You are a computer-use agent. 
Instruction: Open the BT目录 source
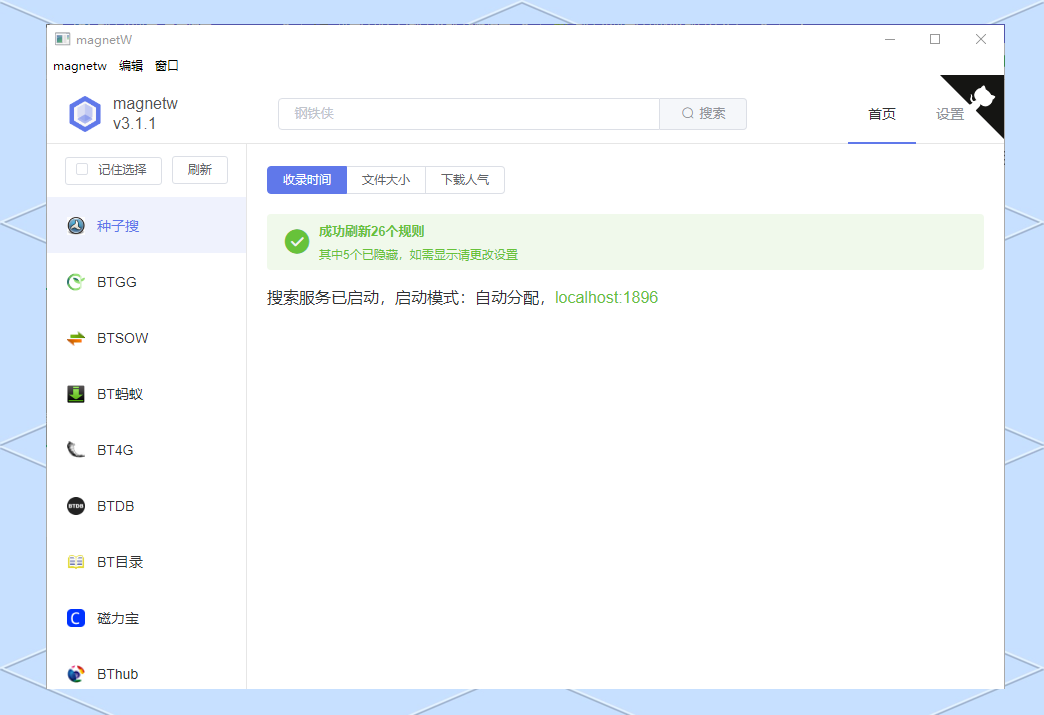pyautogui.click(x=76, y=562)
